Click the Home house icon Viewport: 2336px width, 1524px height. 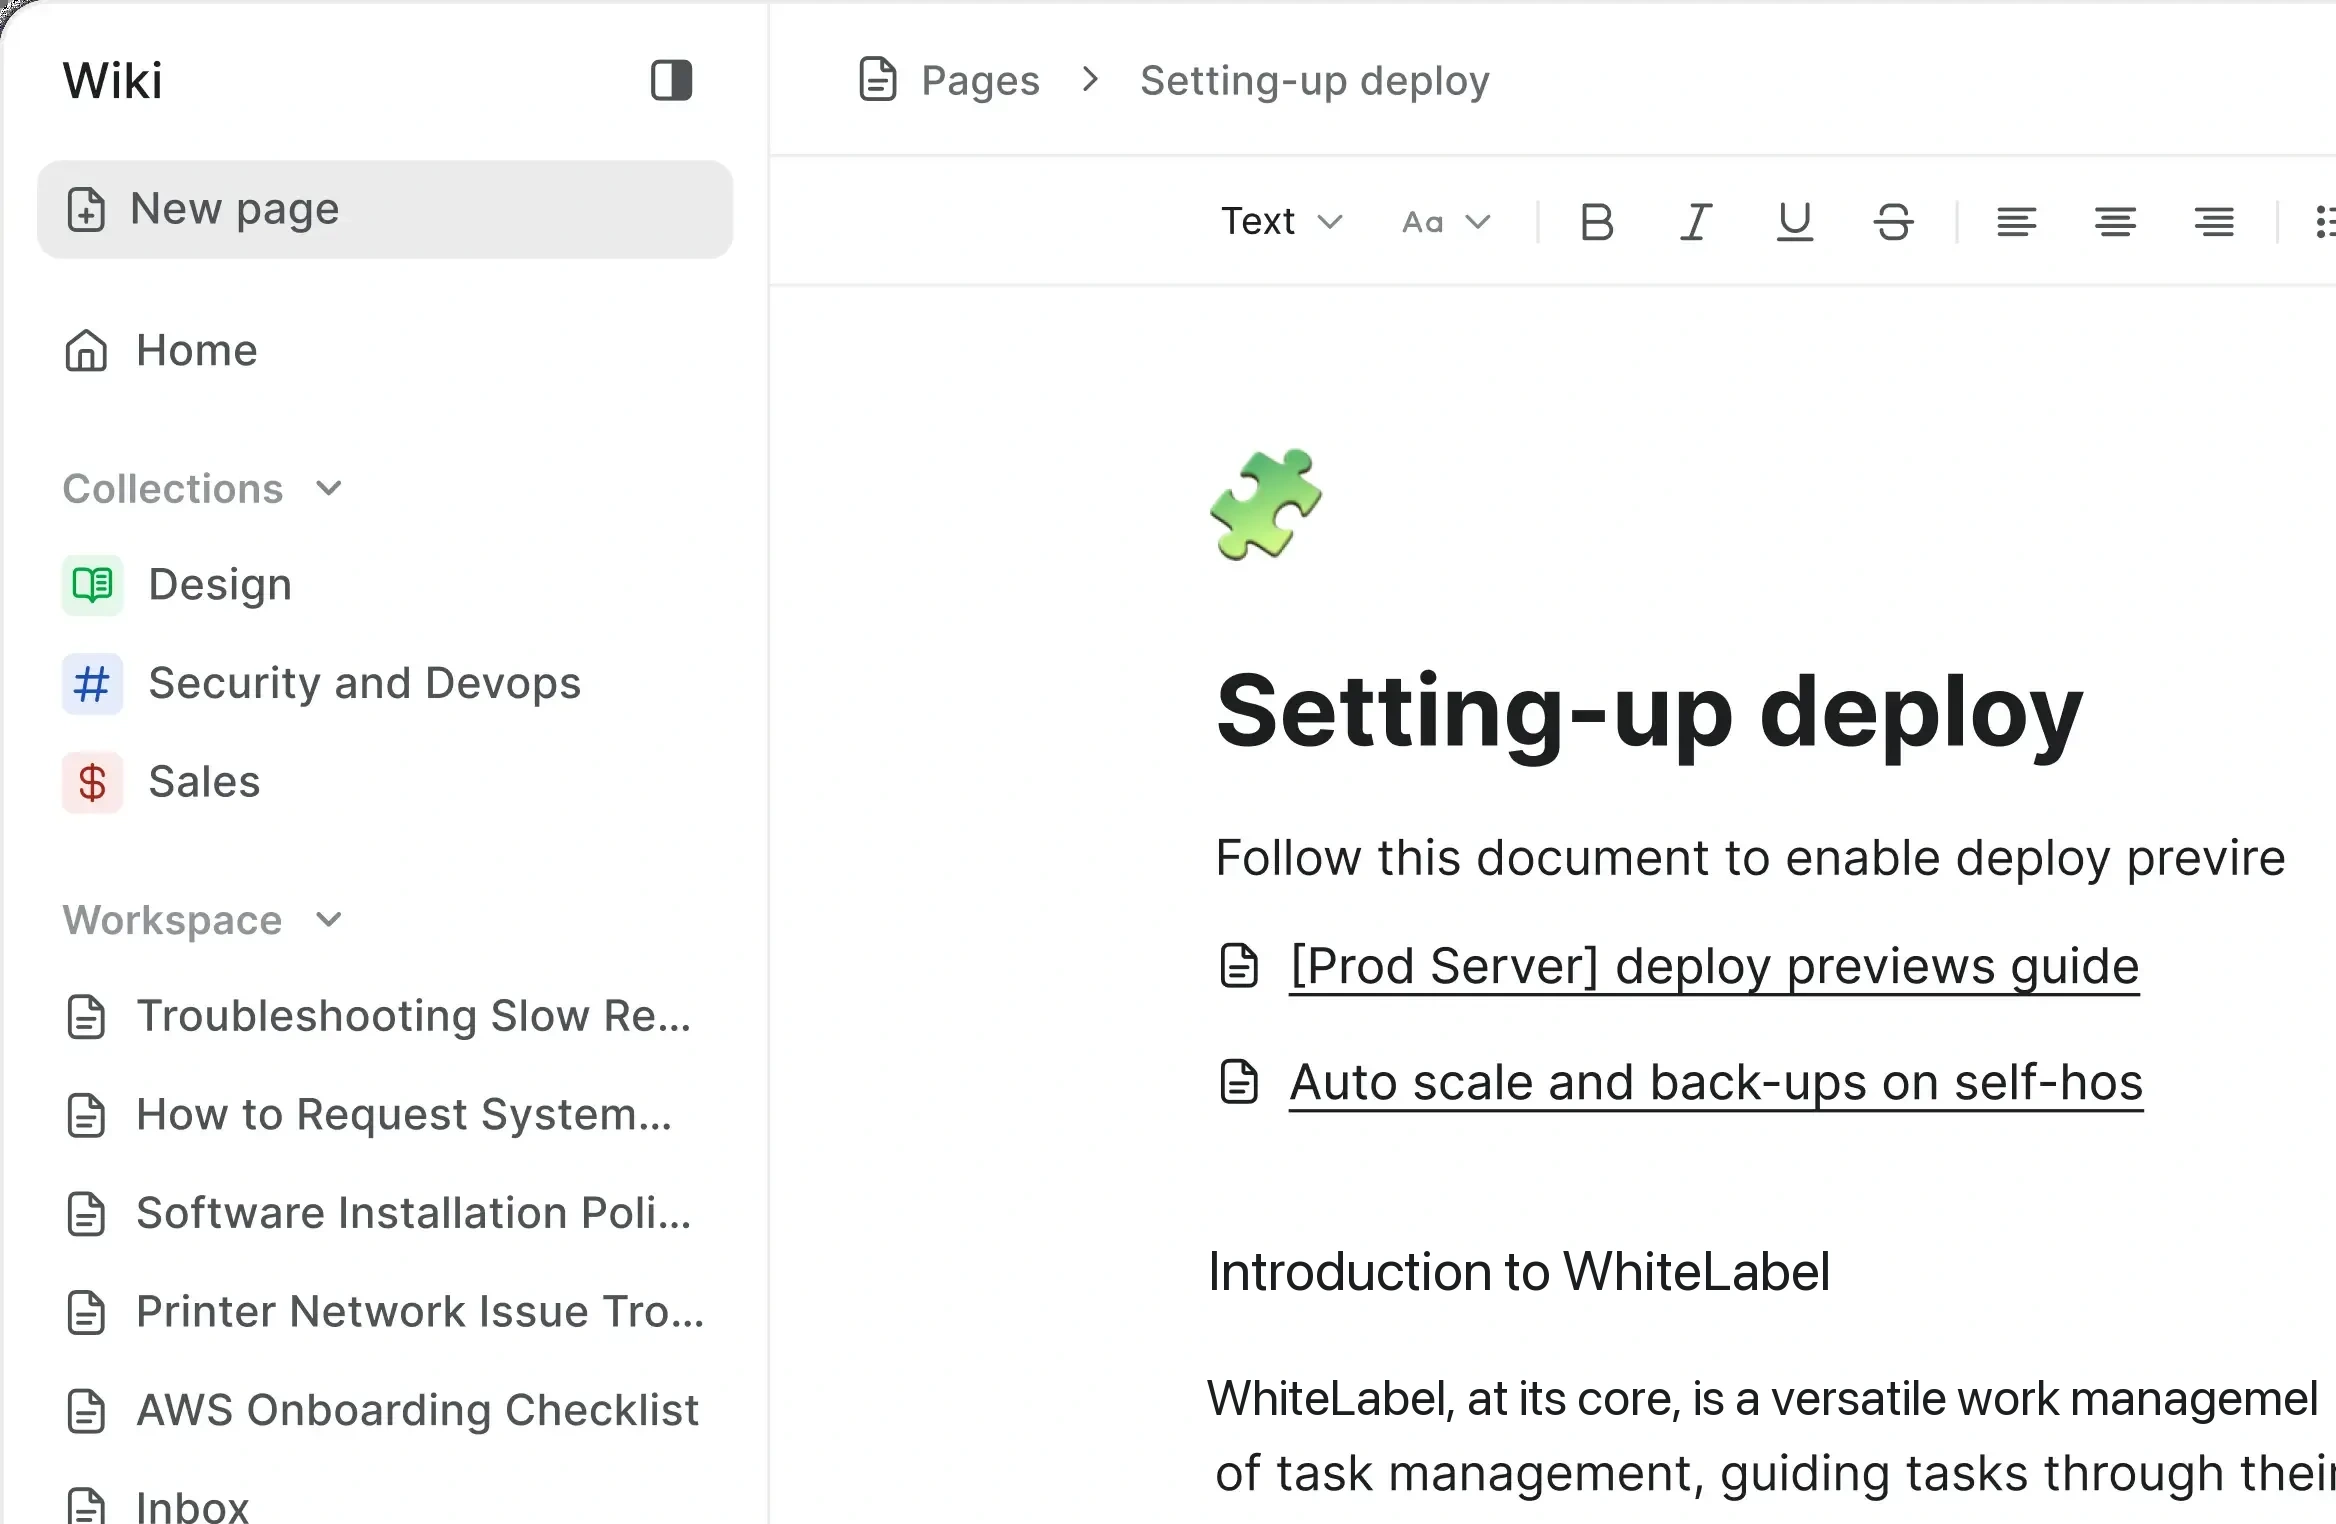pyautogui.click(x=86, y=350)
